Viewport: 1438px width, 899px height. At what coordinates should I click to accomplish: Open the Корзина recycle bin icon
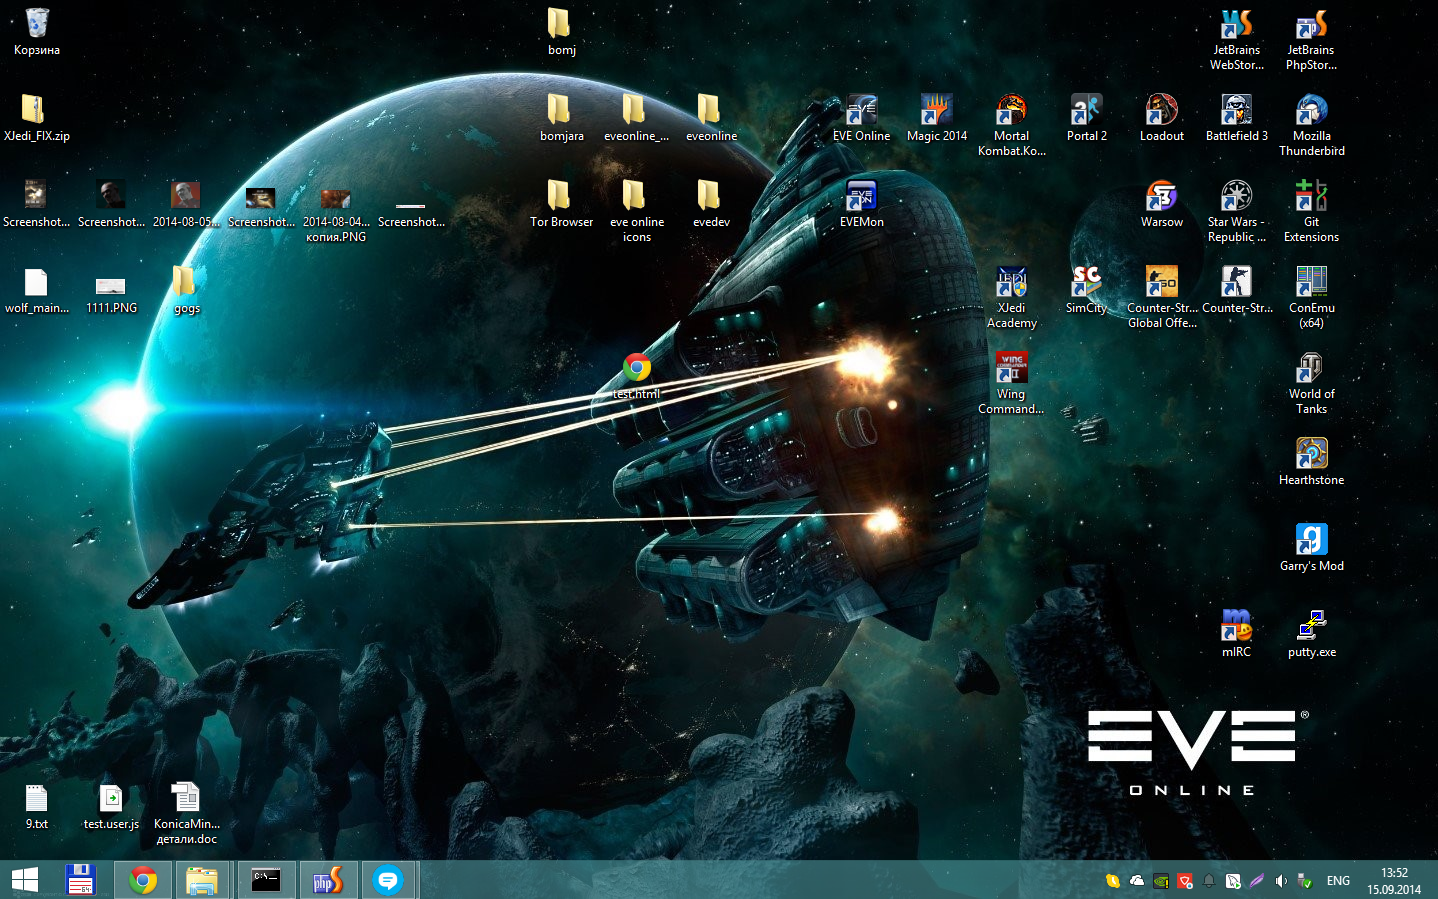pos(37,31)
